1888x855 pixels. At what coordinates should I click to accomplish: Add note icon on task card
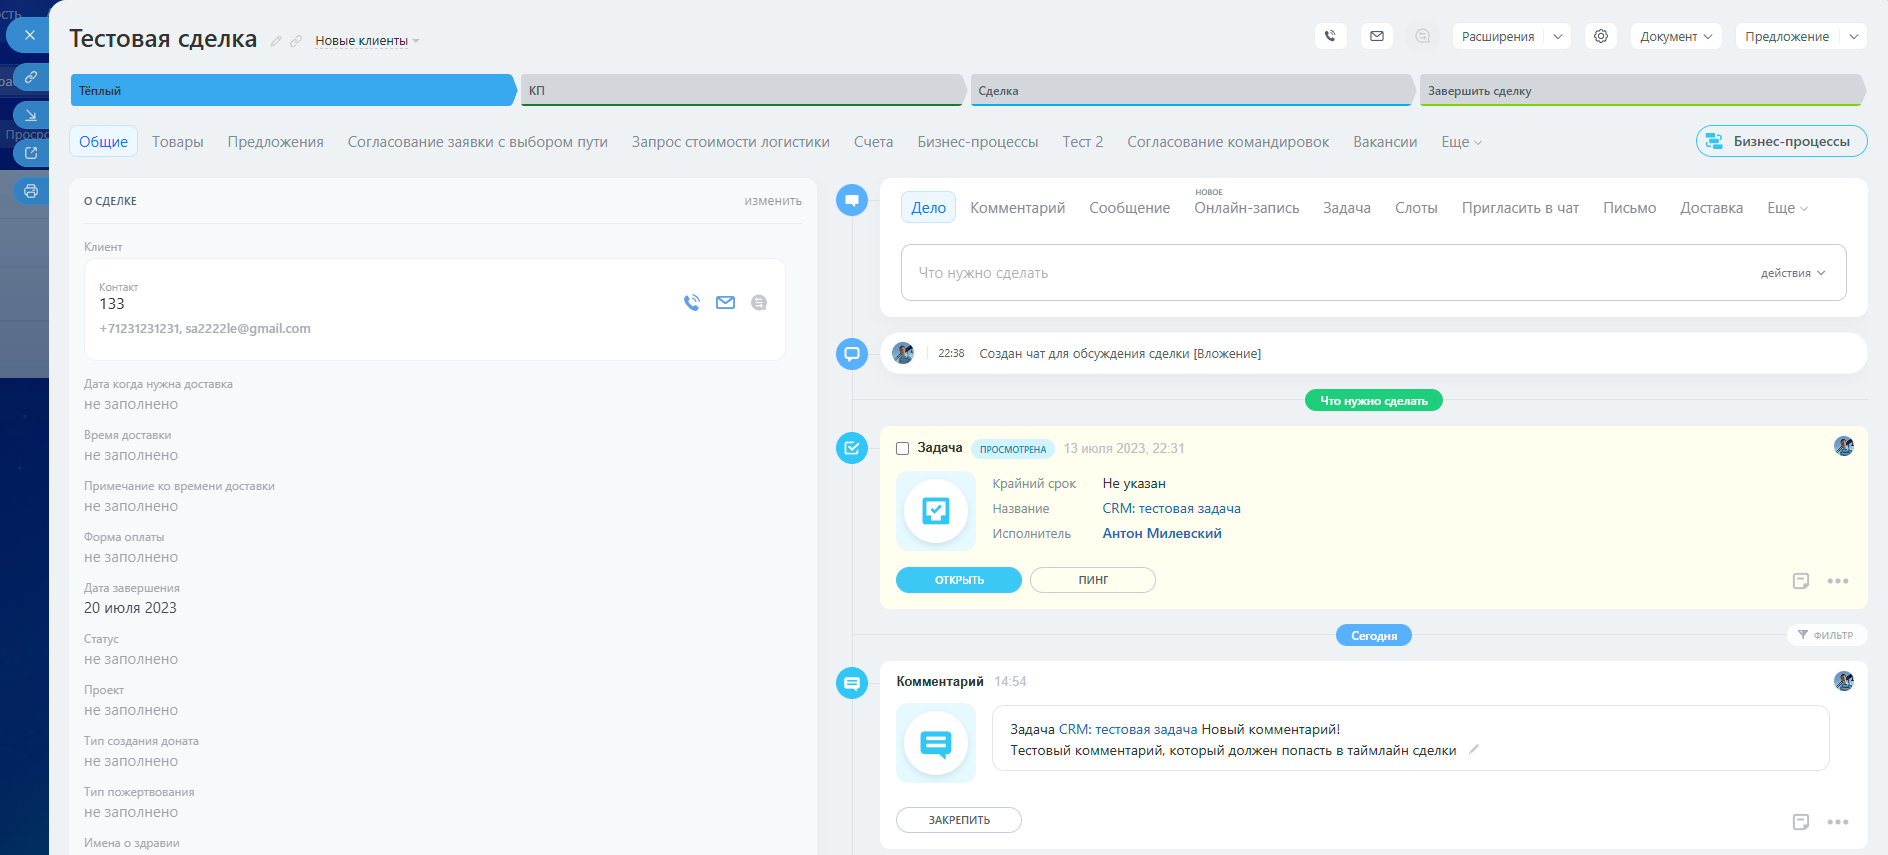(1801, 581)
